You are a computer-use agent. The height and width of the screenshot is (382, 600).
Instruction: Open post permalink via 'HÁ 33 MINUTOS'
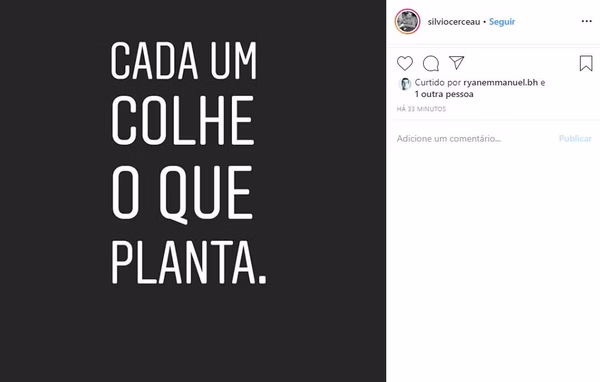421,109
